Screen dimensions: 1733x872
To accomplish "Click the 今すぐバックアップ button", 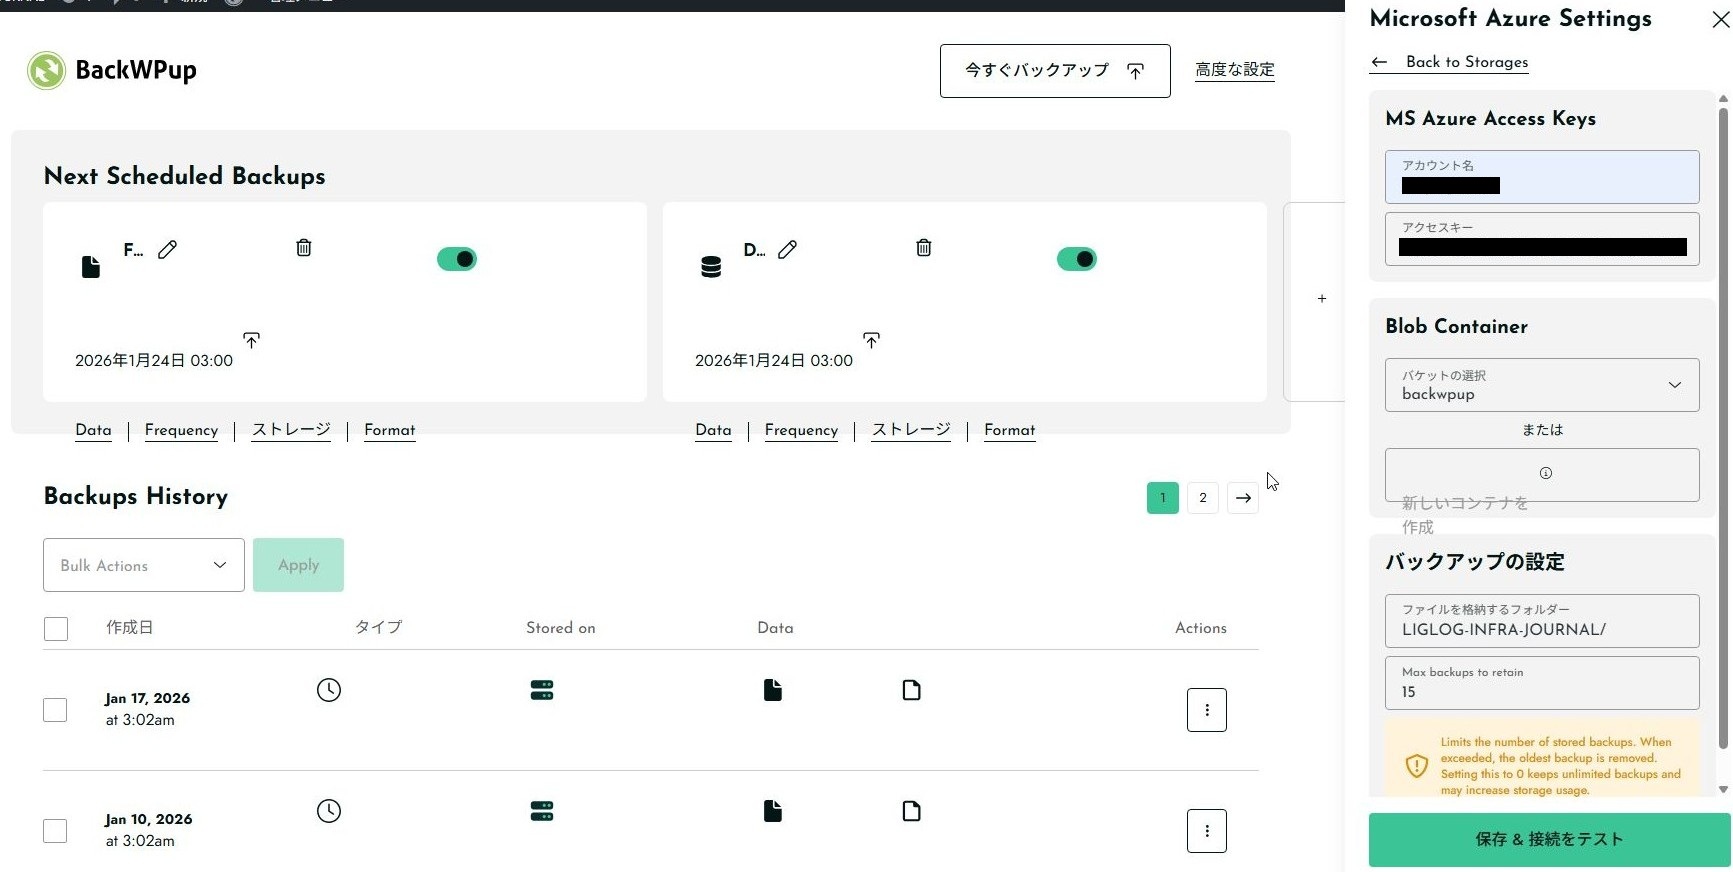I will click(1054, 71).
